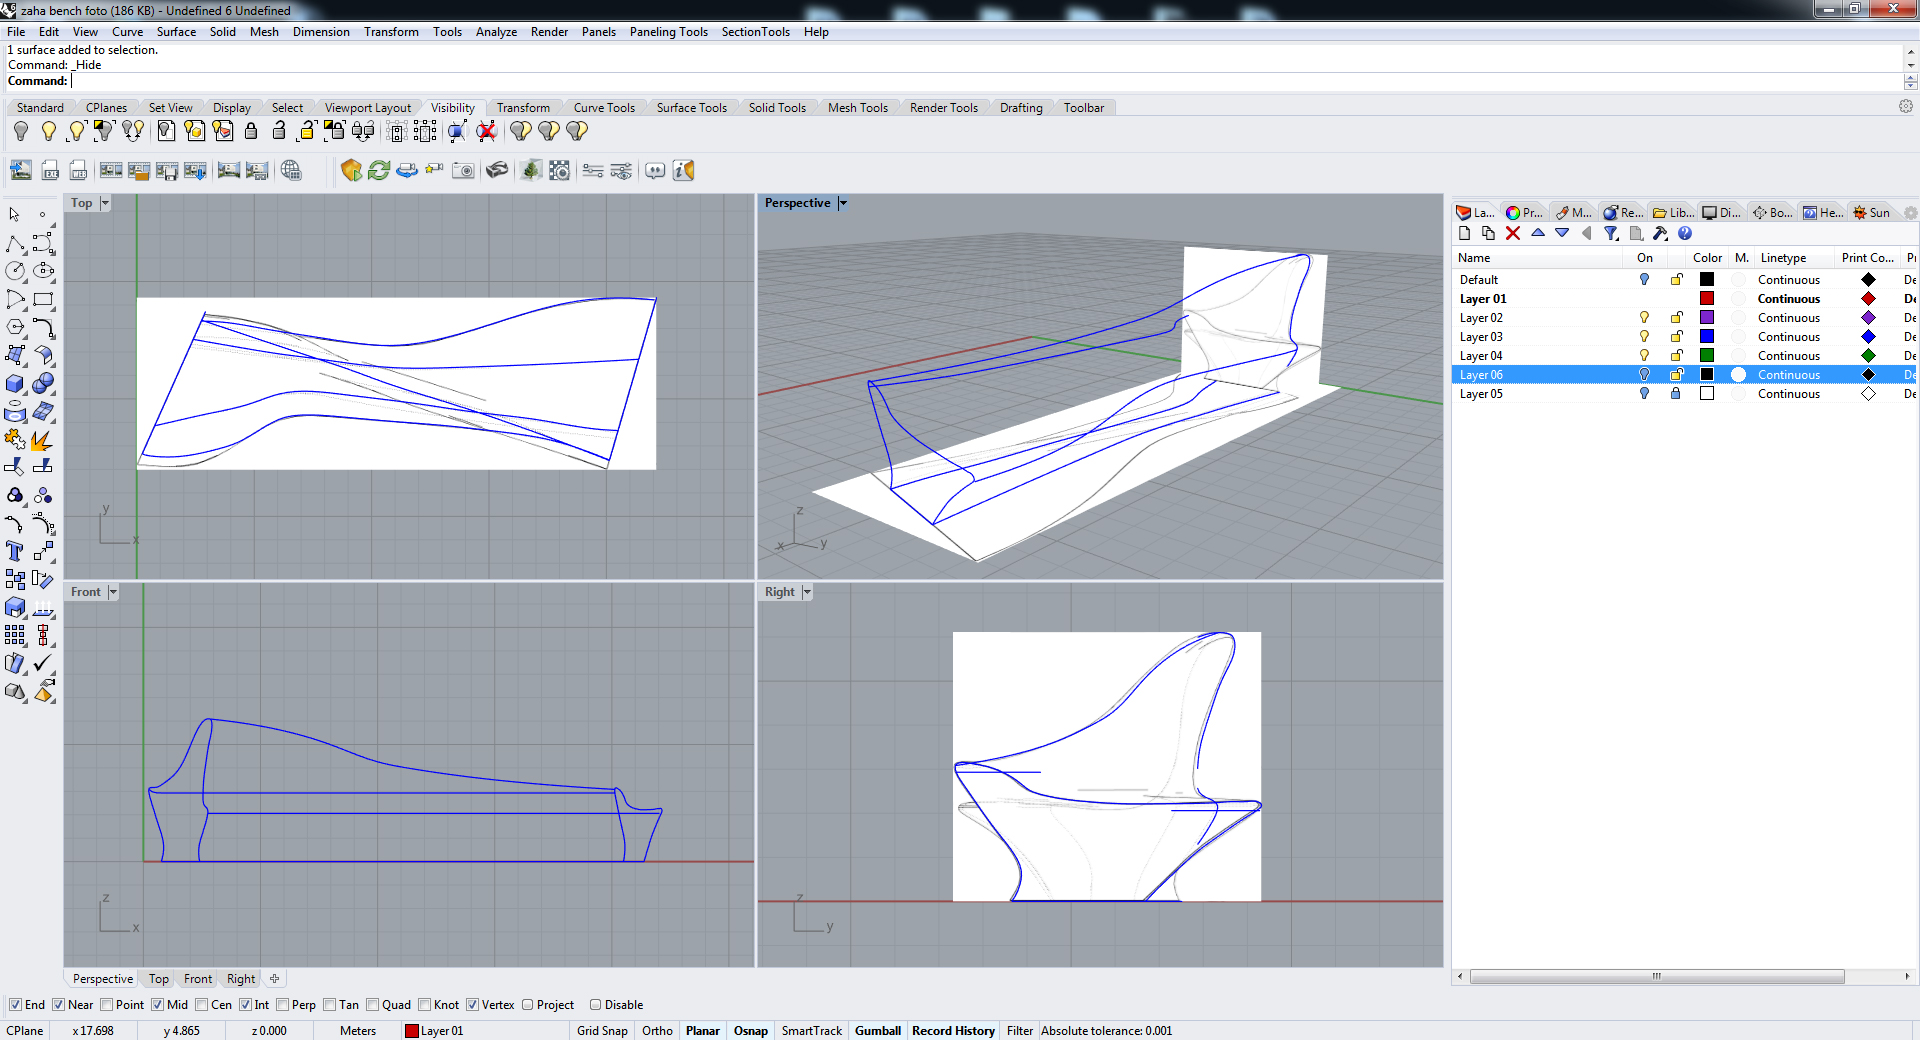This screenshot has height=1040, width=1920.
Task: Open the Paneling Tools menu
Action: click(669, 32)
